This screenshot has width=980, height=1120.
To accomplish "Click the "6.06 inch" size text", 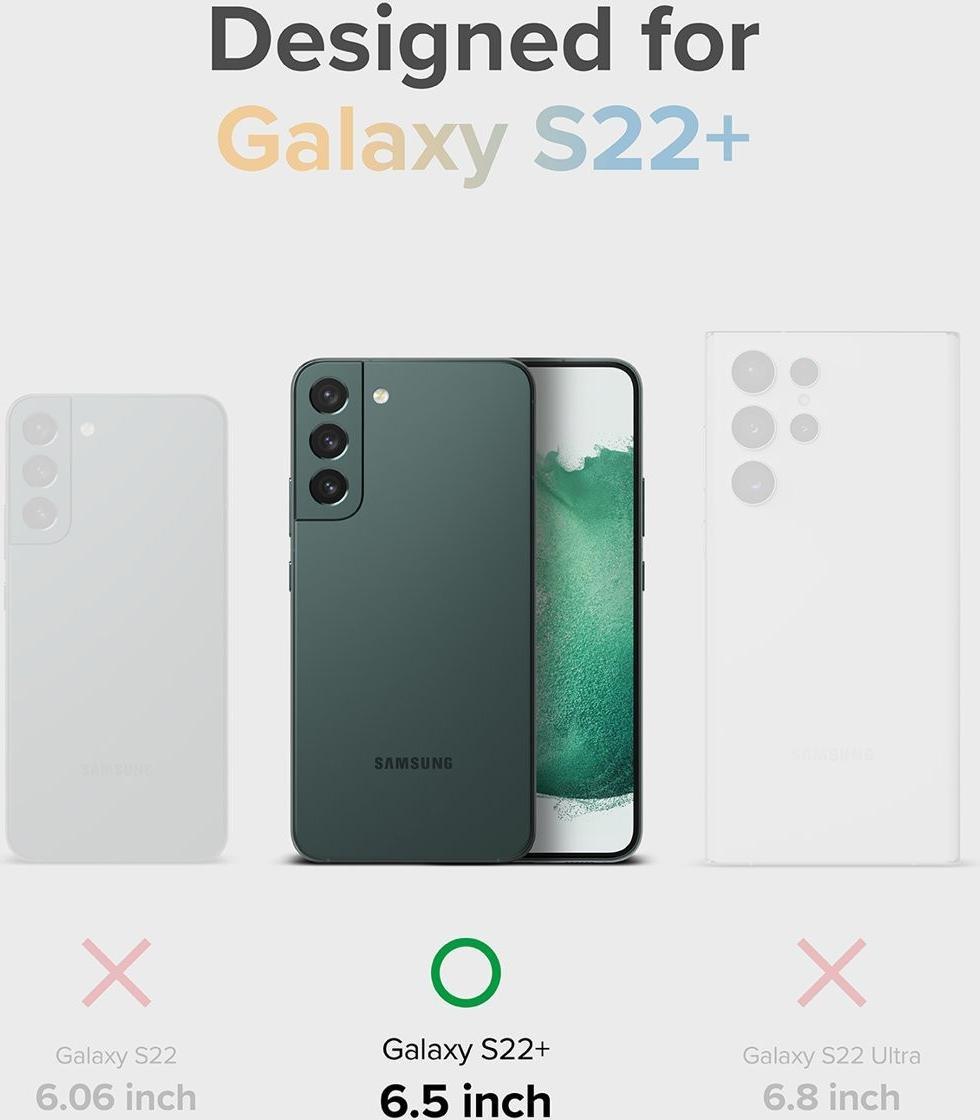I will (x=116, y=1097).
